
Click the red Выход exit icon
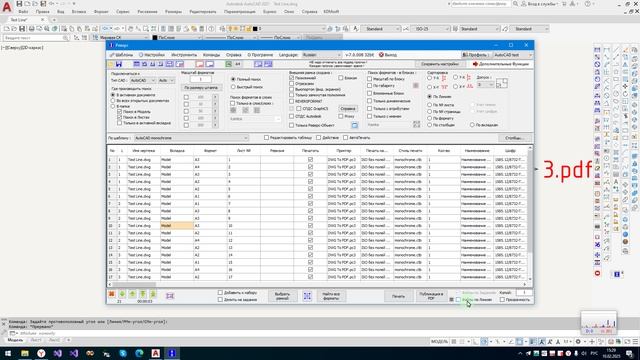coord(381,55)
